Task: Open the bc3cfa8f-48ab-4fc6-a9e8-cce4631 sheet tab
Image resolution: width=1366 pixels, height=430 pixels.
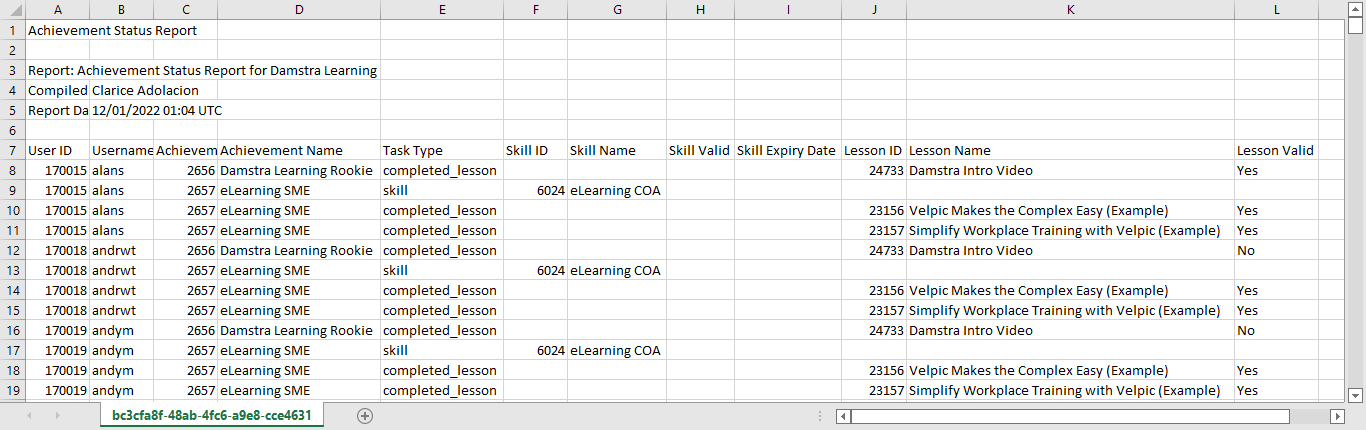Action: [x=211, y=415]
